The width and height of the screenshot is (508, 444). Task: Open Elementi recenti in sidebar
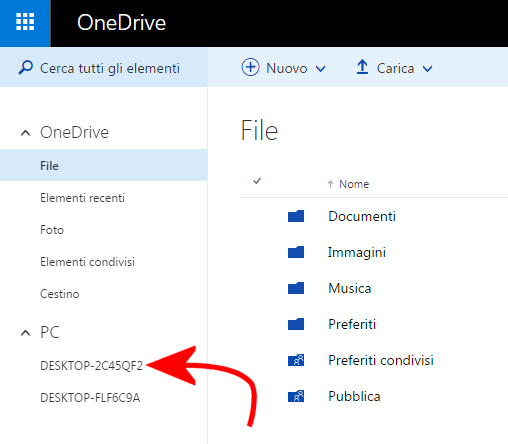coord(82,198)
